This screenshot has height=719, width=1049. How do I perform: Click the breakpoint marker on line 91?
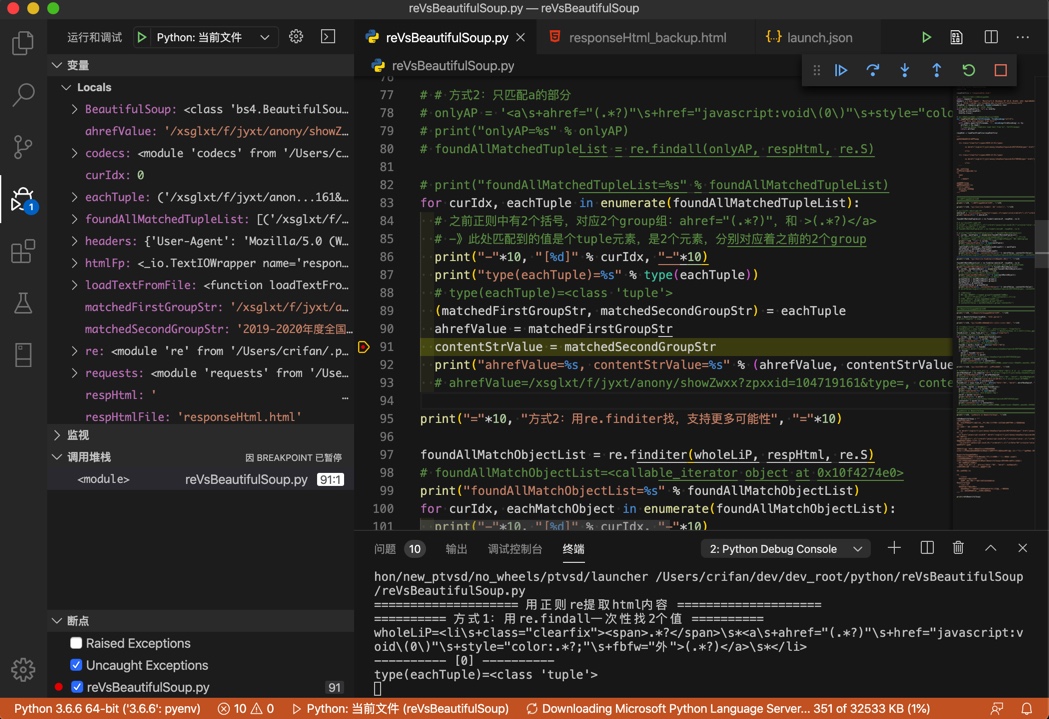coord(363,346)
